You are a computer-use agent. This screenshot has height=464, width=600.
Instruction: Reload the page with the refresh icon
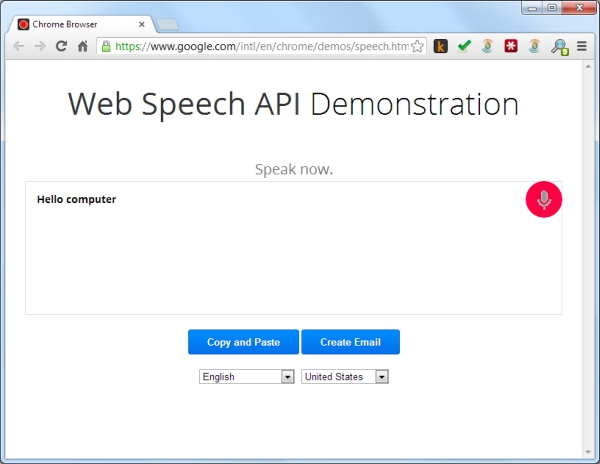(61, 46)
